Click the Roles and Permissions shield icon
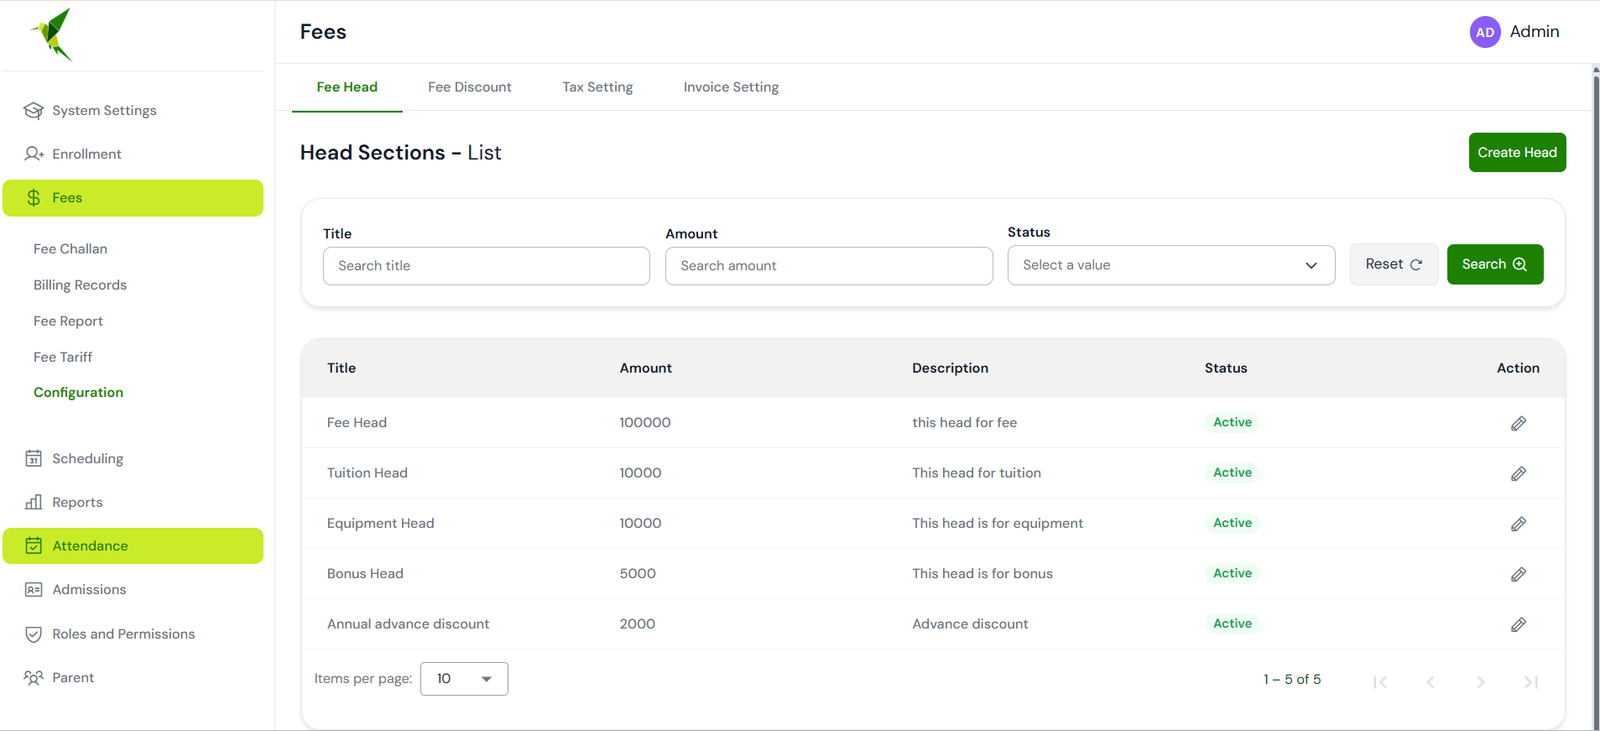This screenshot has width=1600, height=731. [34, 634]
